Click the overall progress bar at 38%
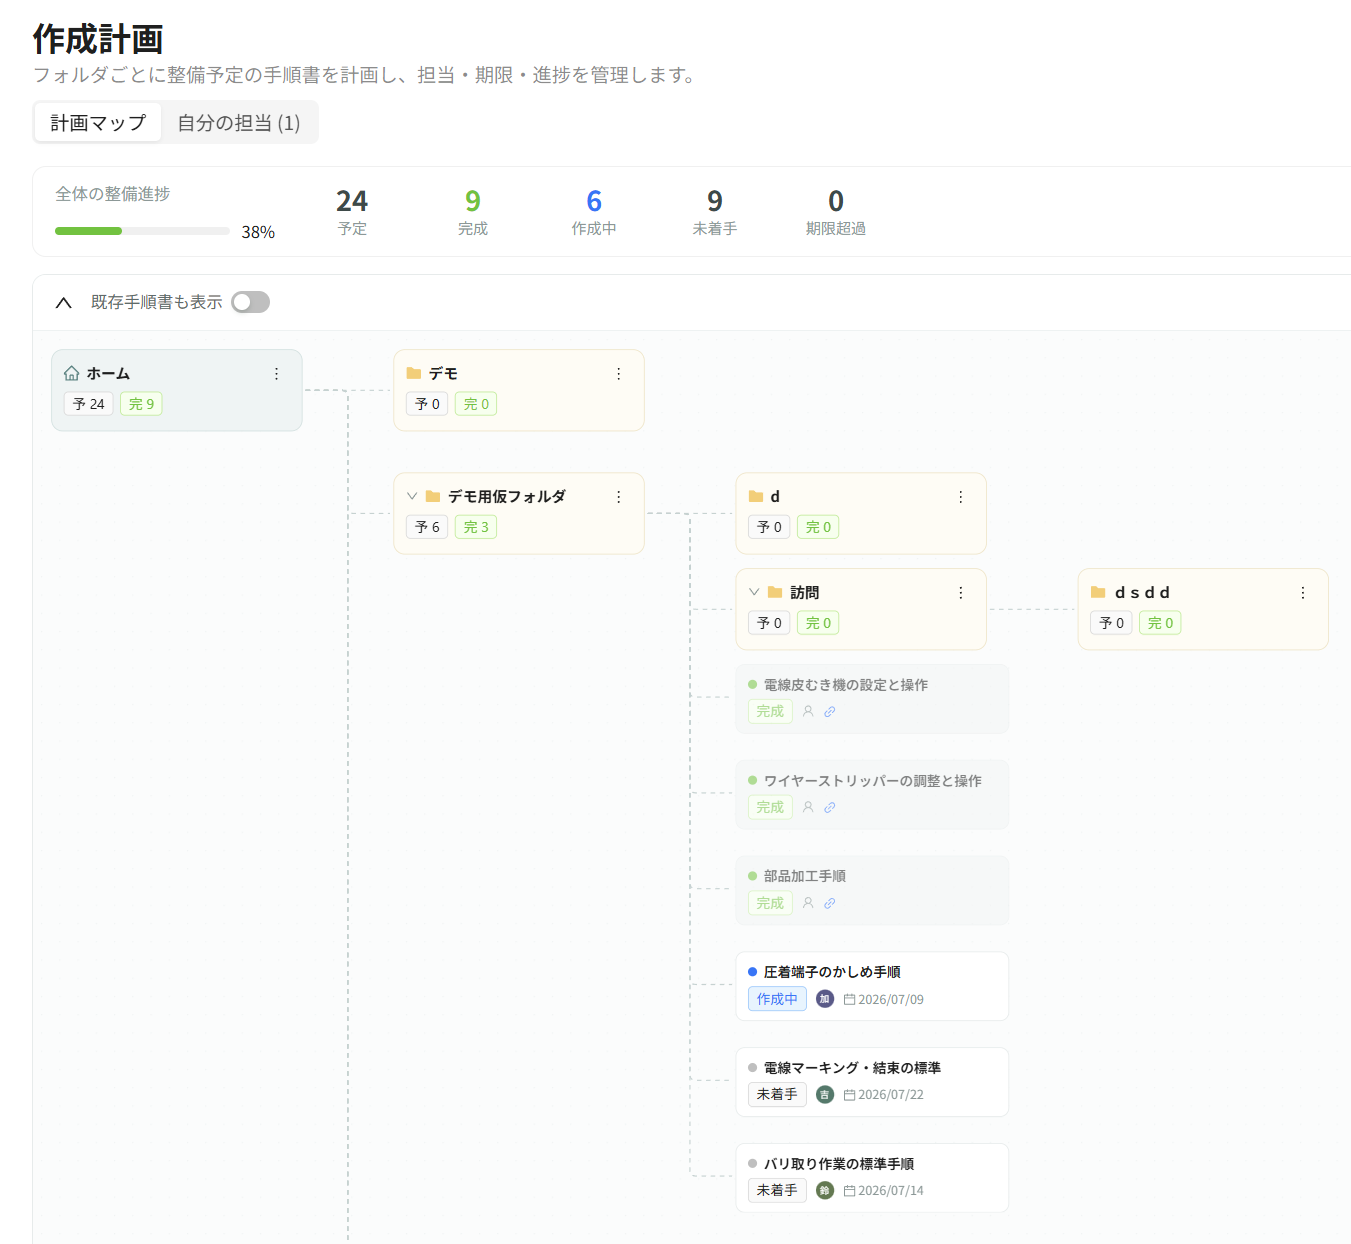Screen dimensions: 1351x1244 pyautogui.click(x=142, y=231)
